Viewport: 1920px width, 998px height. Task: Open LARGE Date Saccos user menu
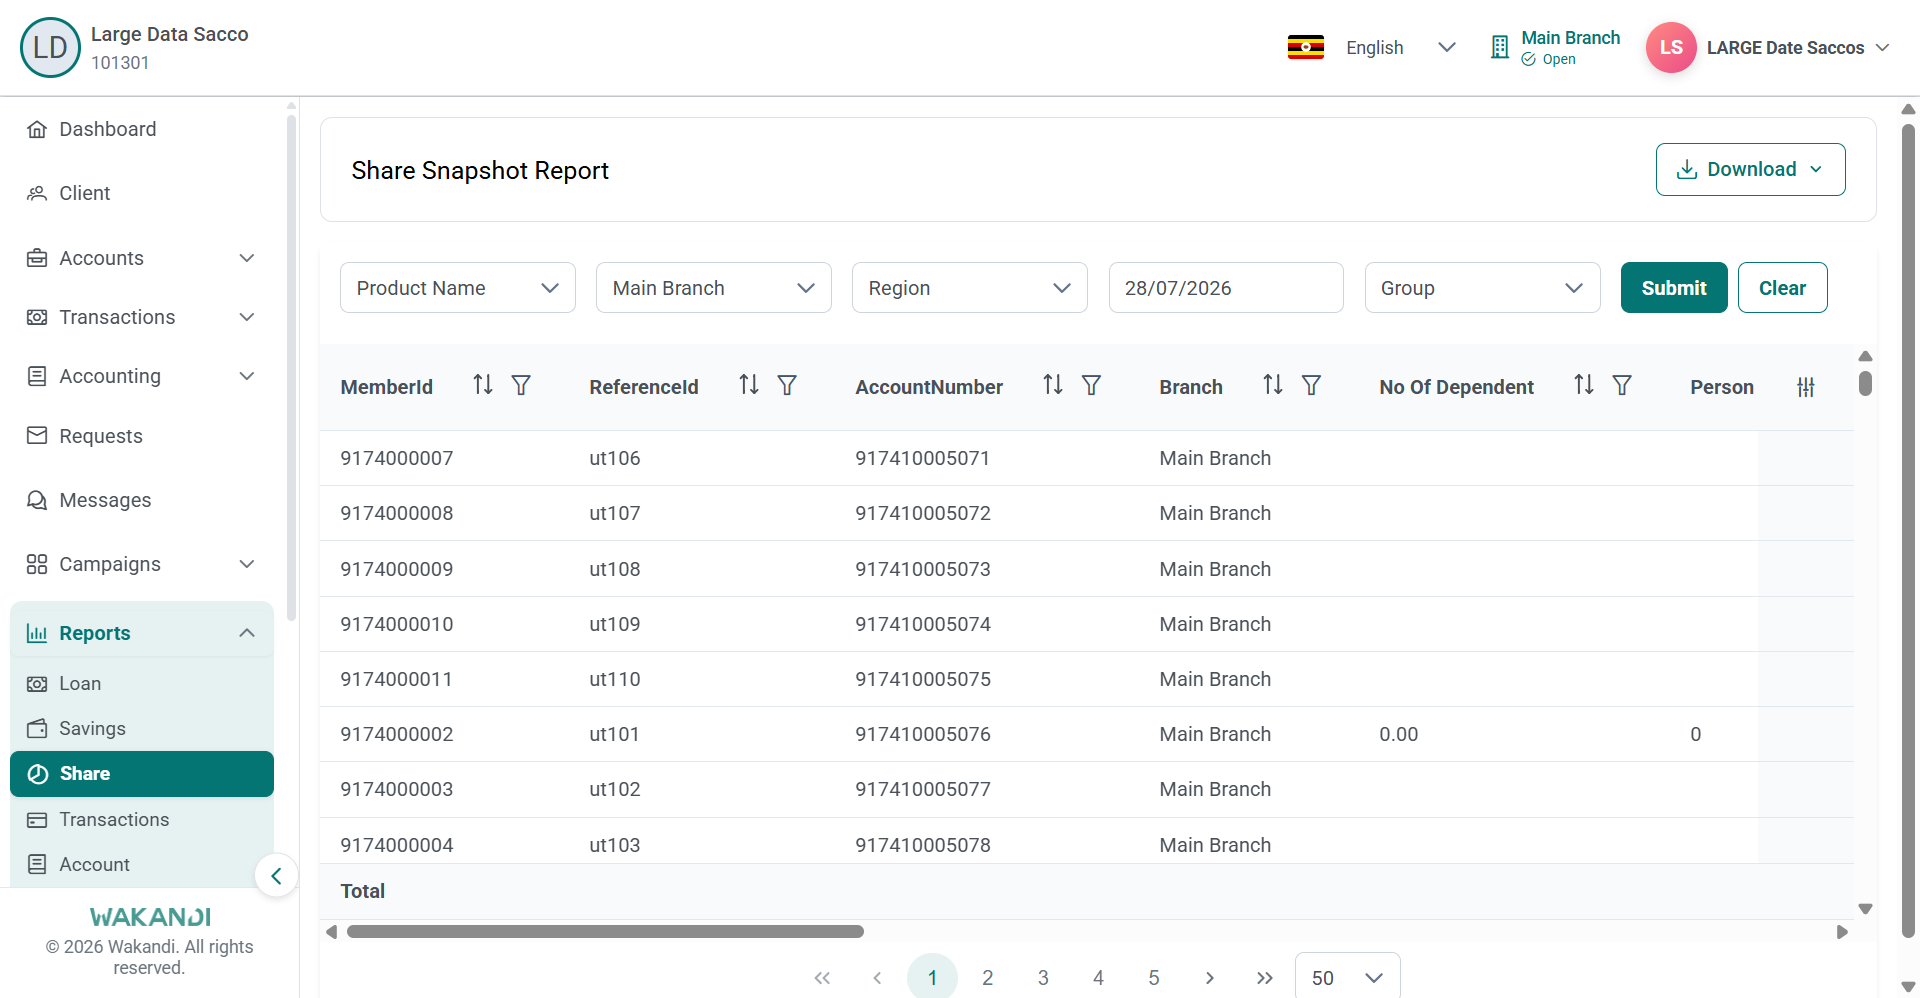(1797, 47)
